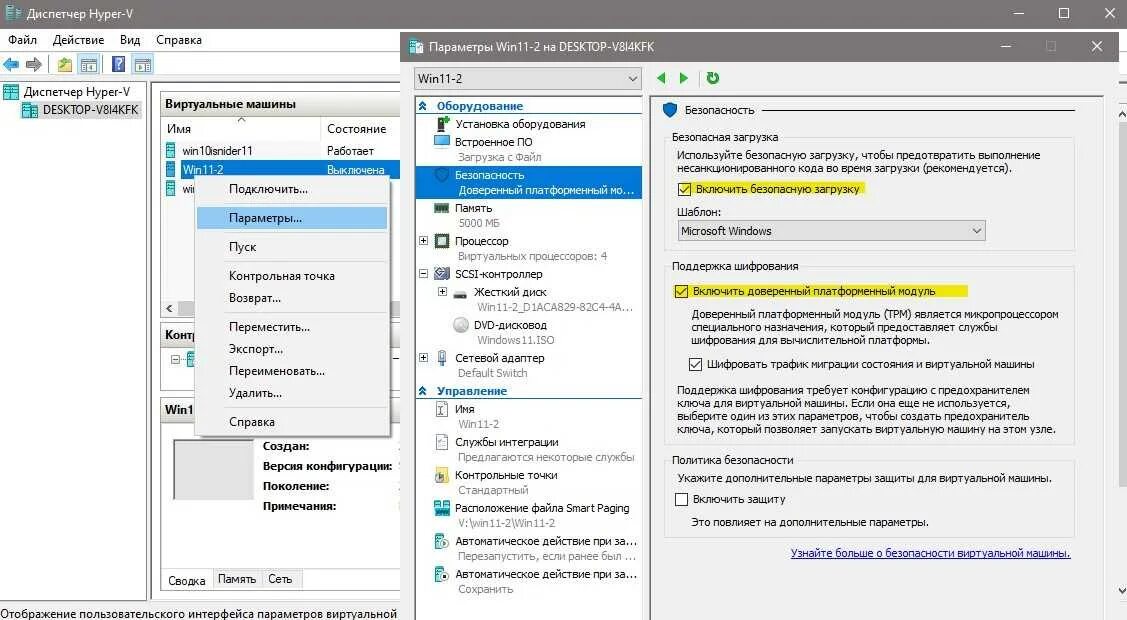Enable the Включить защиту checkbox
The image size is (1127, 620).
[681, 499]
